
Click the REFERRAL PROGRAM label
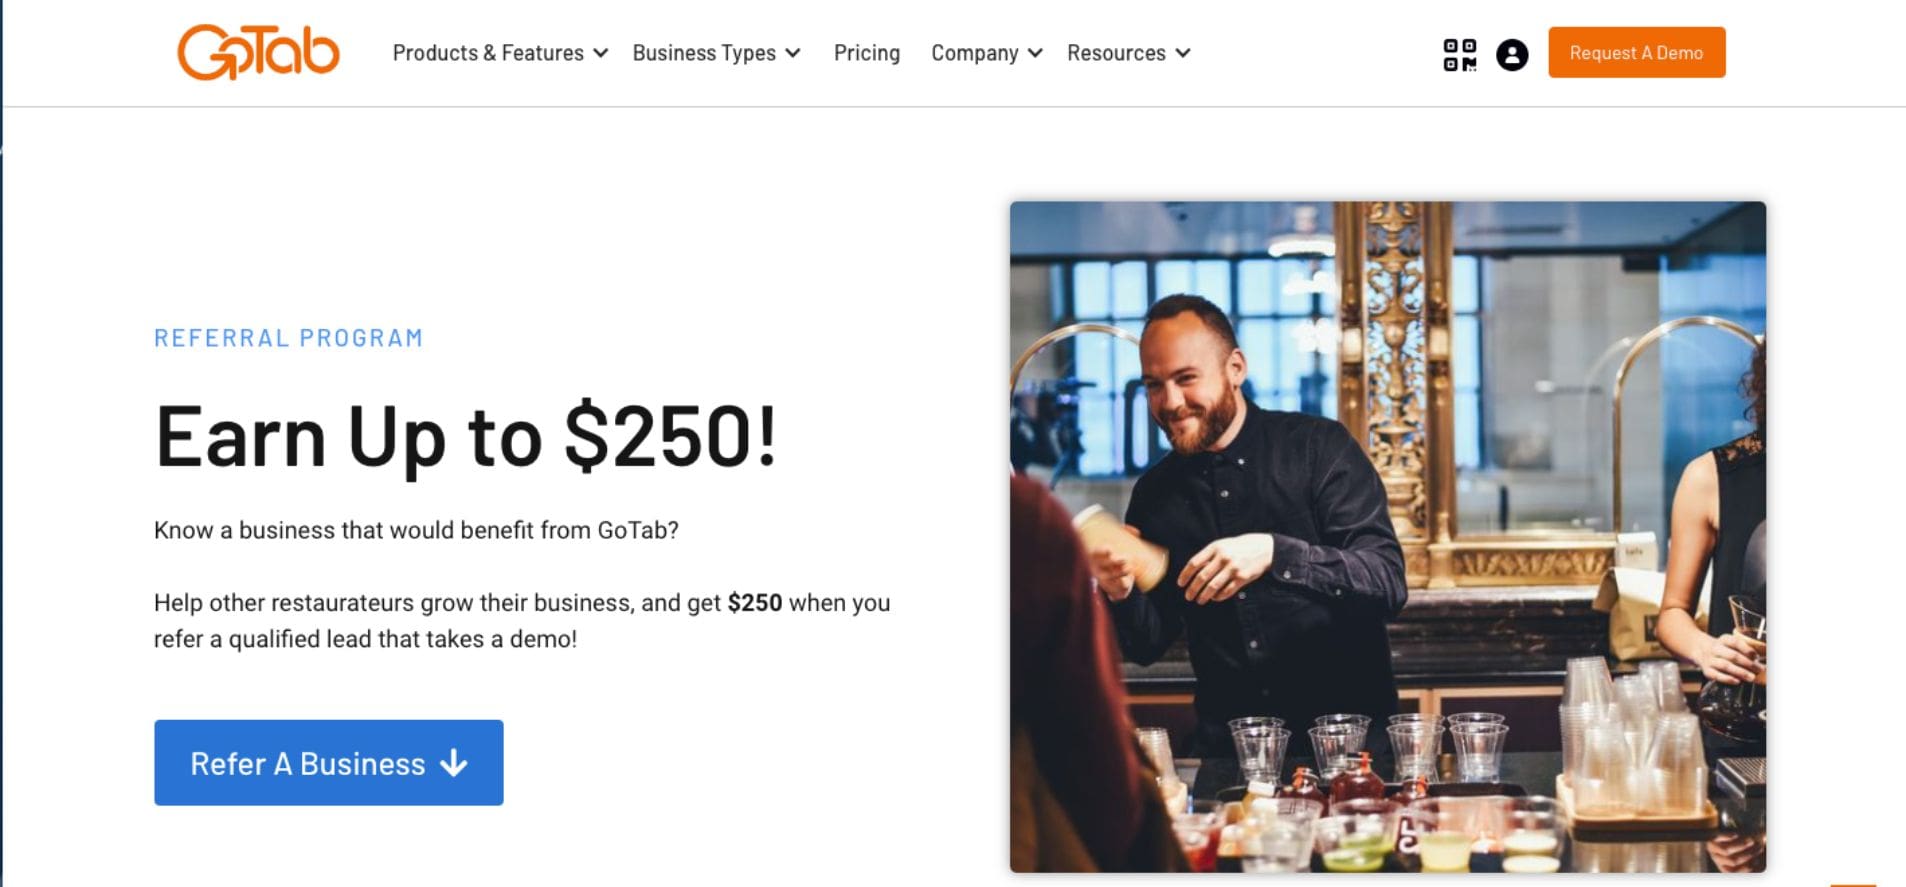tap(288, 337)
